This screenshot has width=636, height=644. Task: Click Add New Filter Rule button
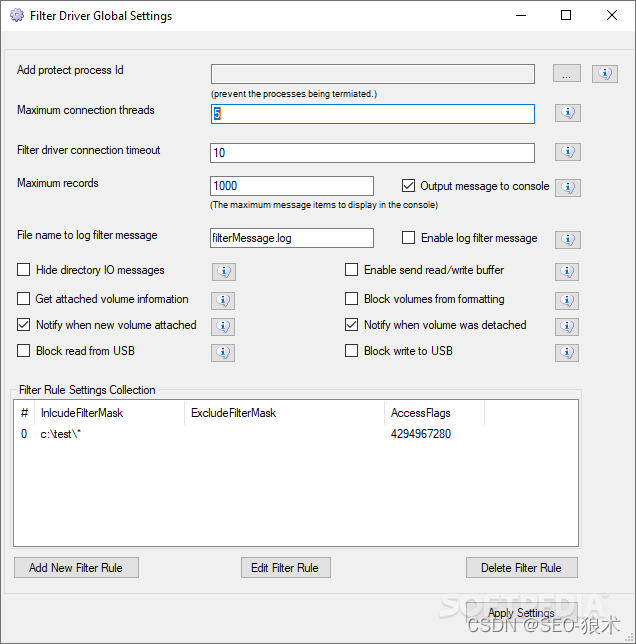click(x=76, y=568)
